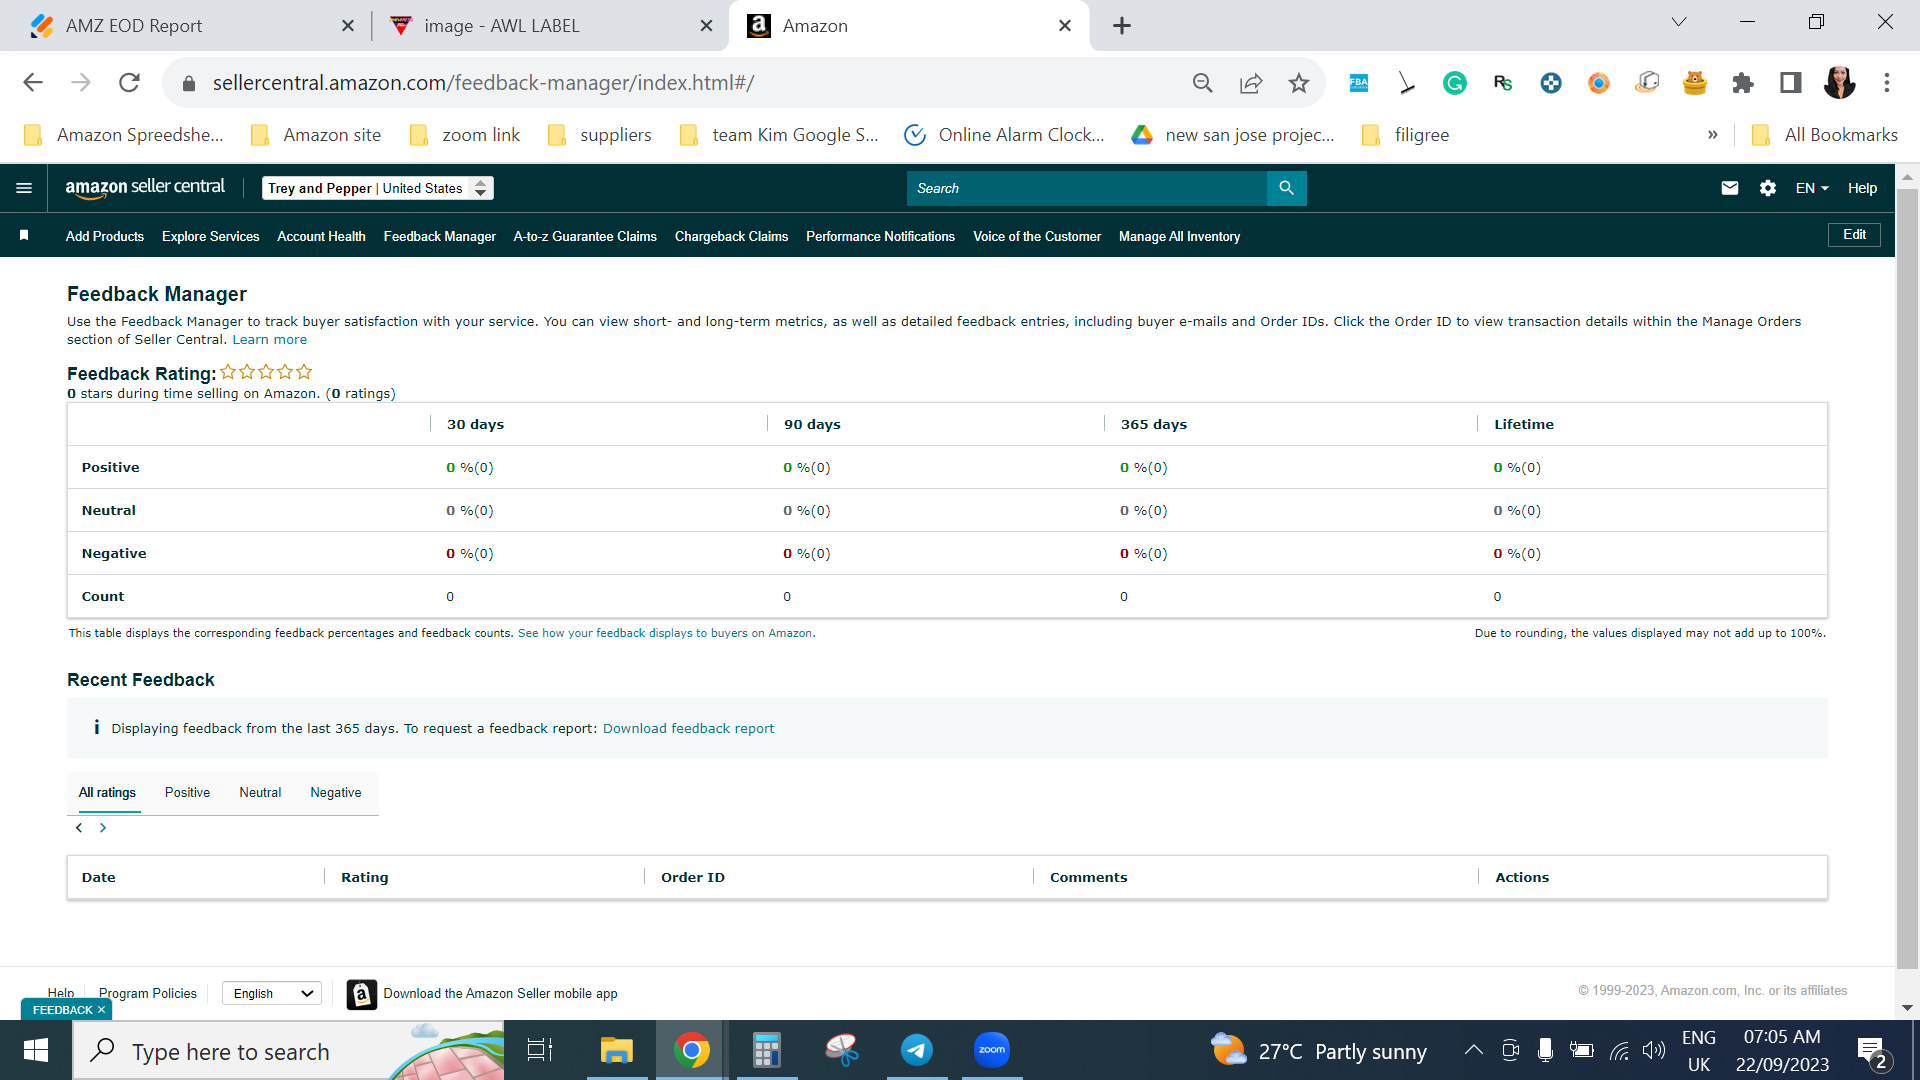Click the page vertical scrollbar
1920x1080 pixels.
[1907, 580]
